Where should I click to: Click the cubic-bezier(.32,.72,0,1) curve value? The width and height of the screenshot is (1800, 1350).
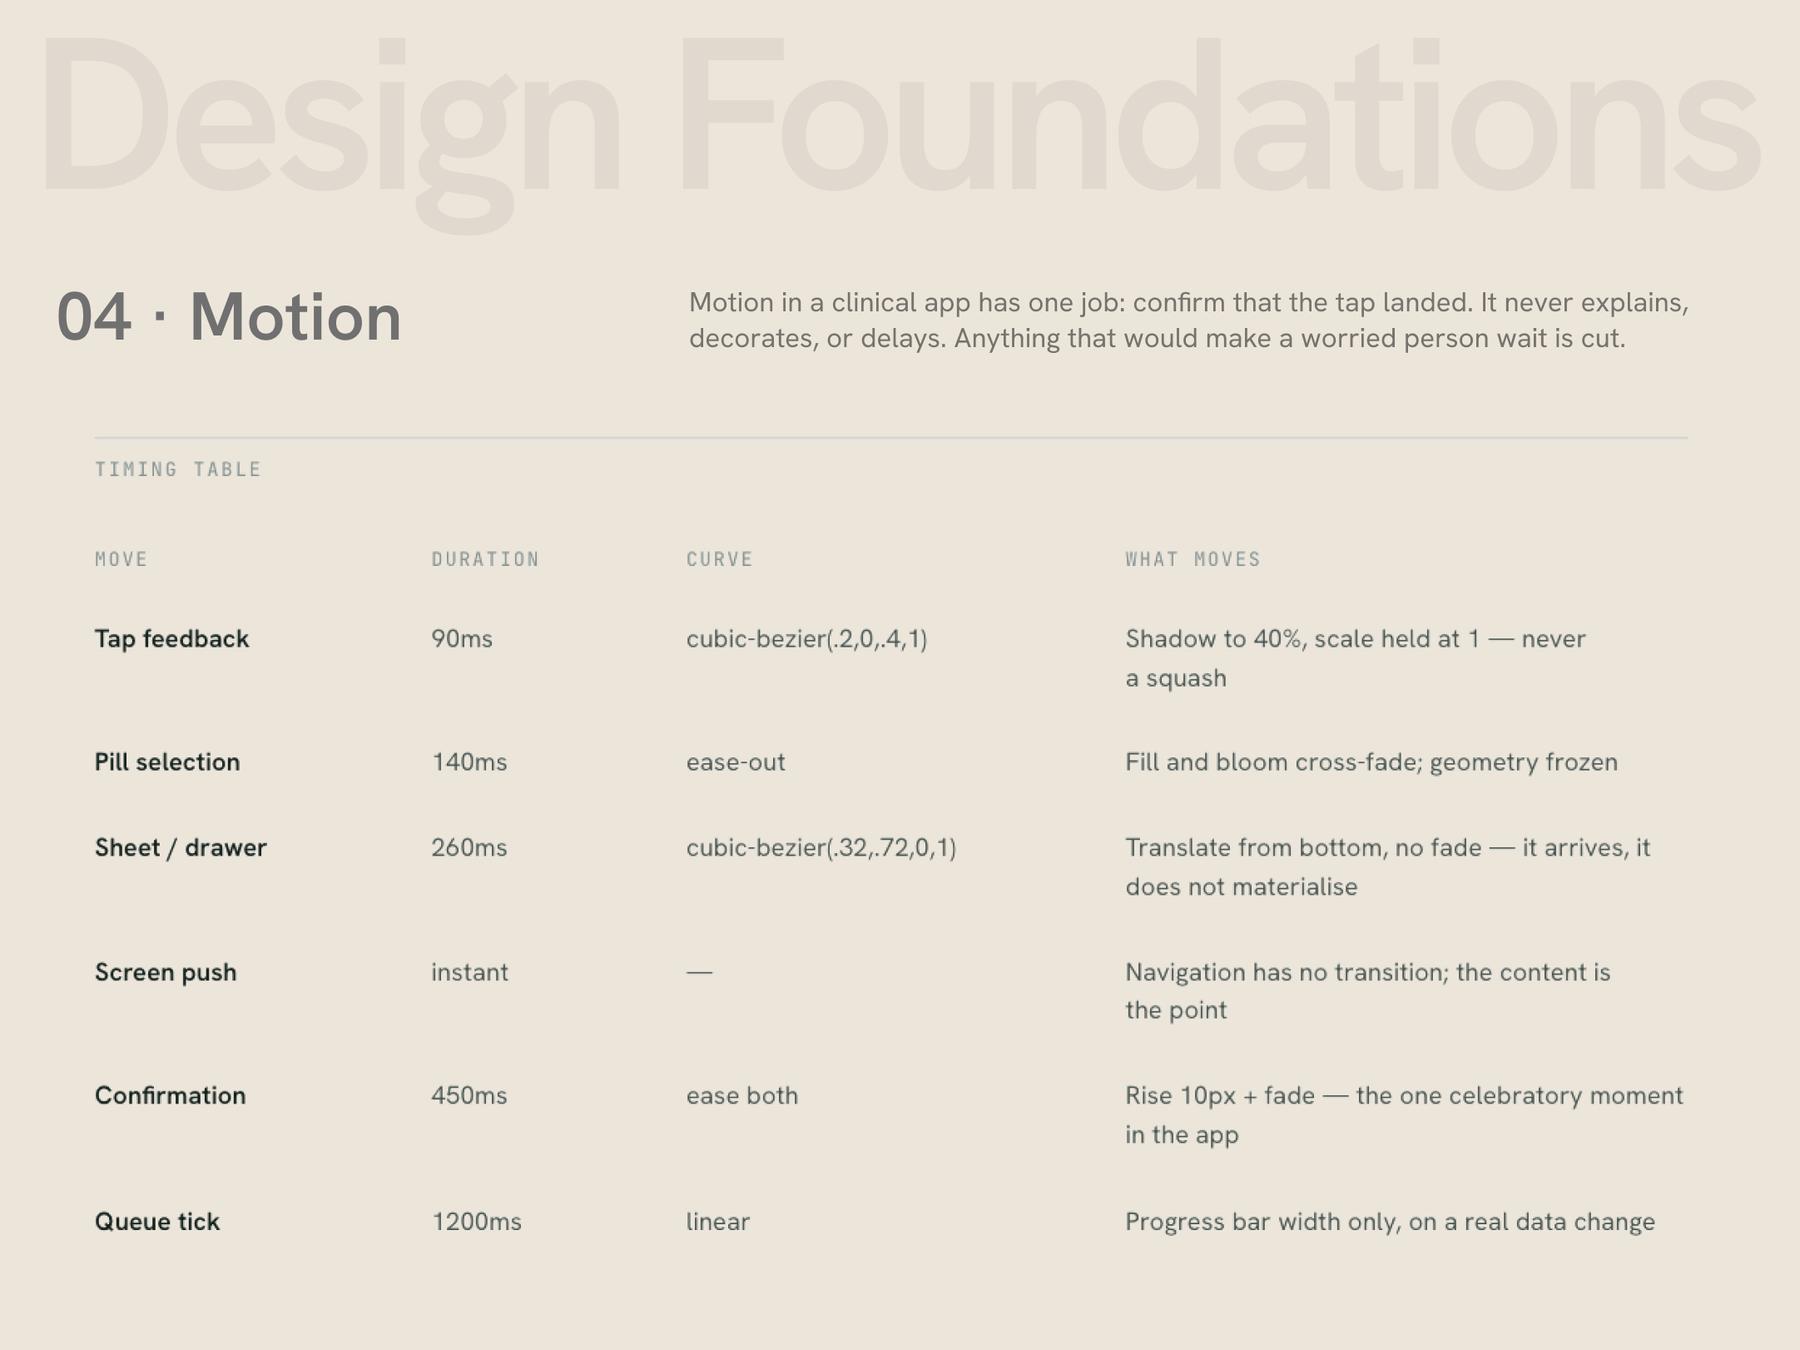(821, 848)
